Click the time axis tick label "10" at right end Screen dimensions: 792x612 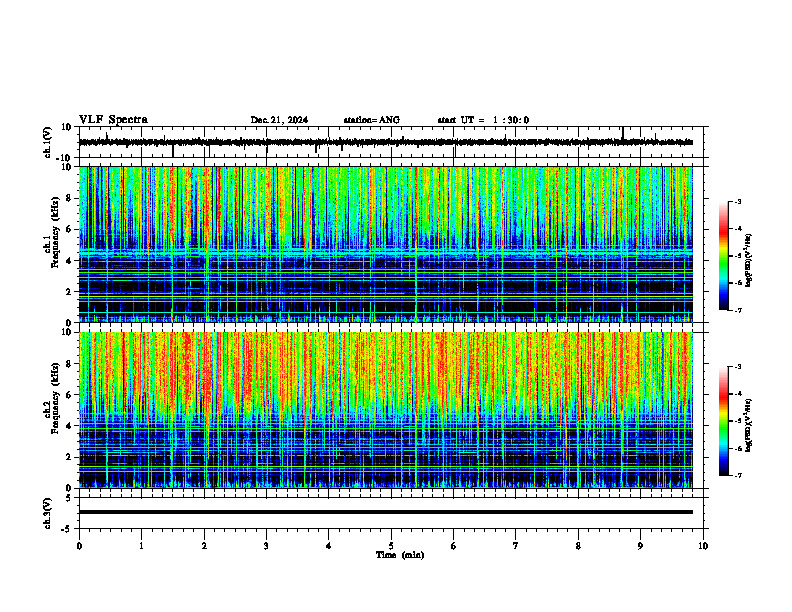(703, 546)
